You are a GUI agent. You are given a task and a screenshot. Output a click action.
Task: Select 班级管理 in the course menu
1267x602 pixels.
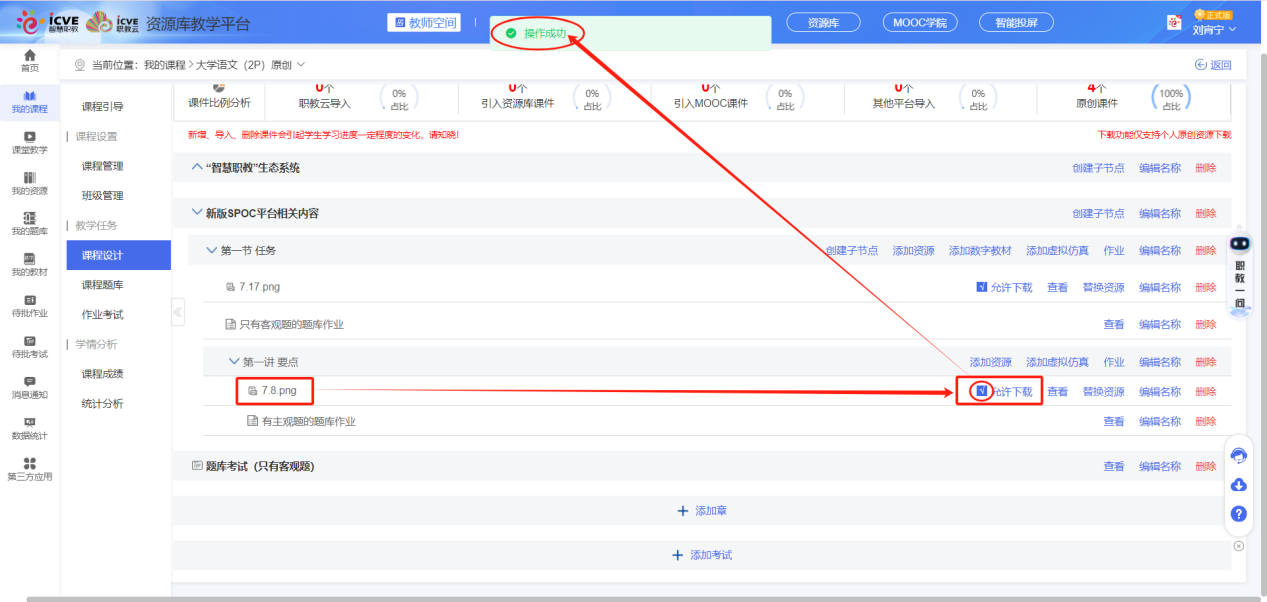[103, 196]
